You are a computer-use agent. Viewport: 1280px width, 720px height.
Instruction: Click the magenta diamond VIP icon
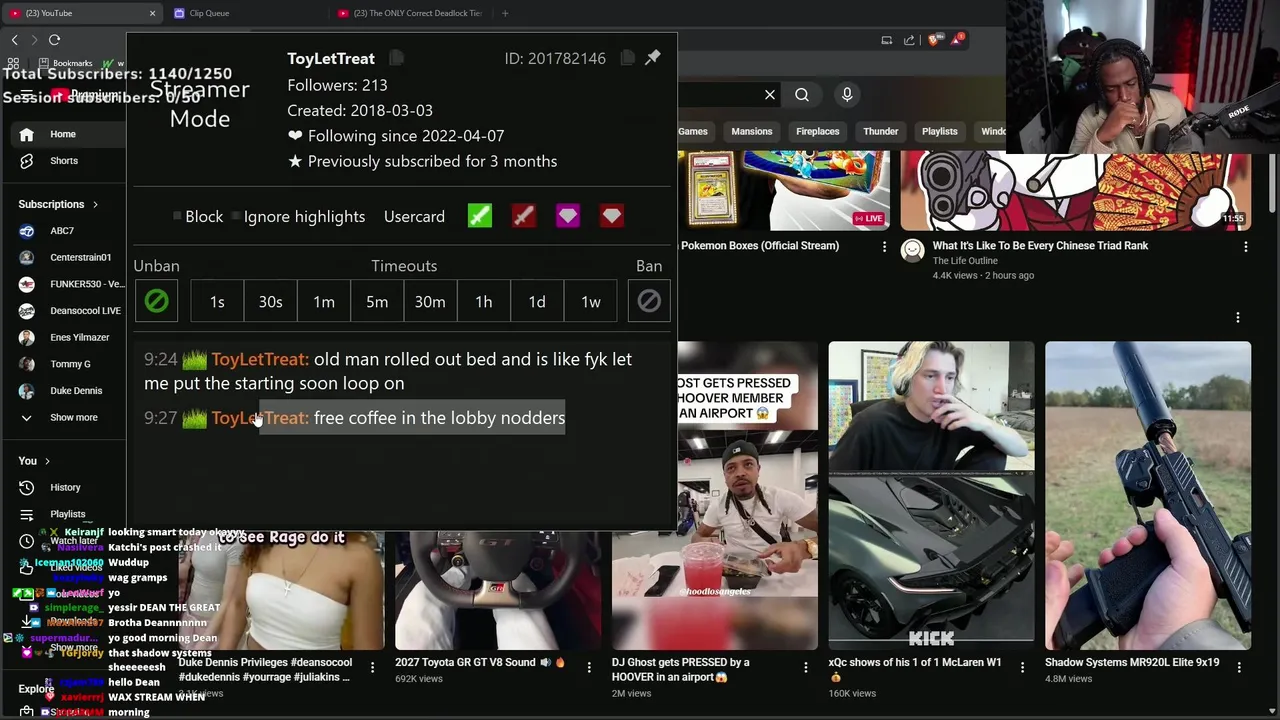568,216
